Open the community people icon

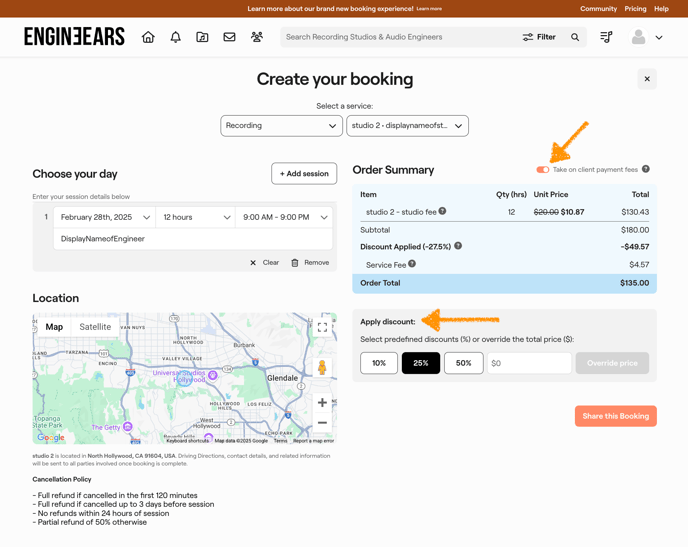257,37
